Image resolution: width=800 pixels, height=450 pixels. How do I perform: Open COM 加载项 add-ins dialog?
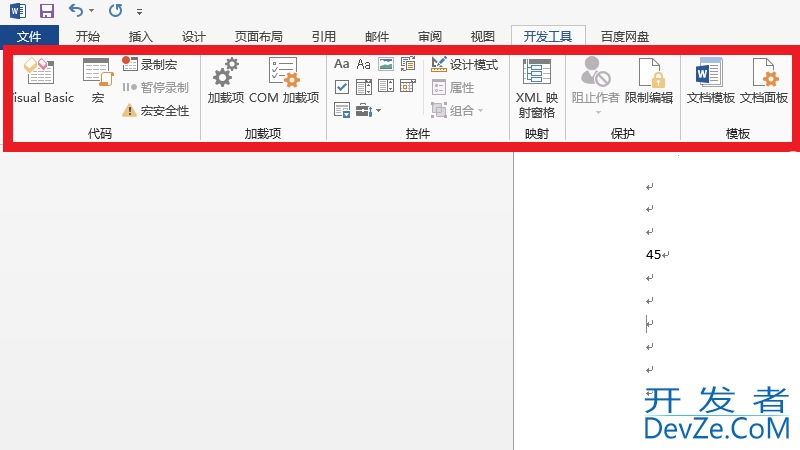pos(284,81)
